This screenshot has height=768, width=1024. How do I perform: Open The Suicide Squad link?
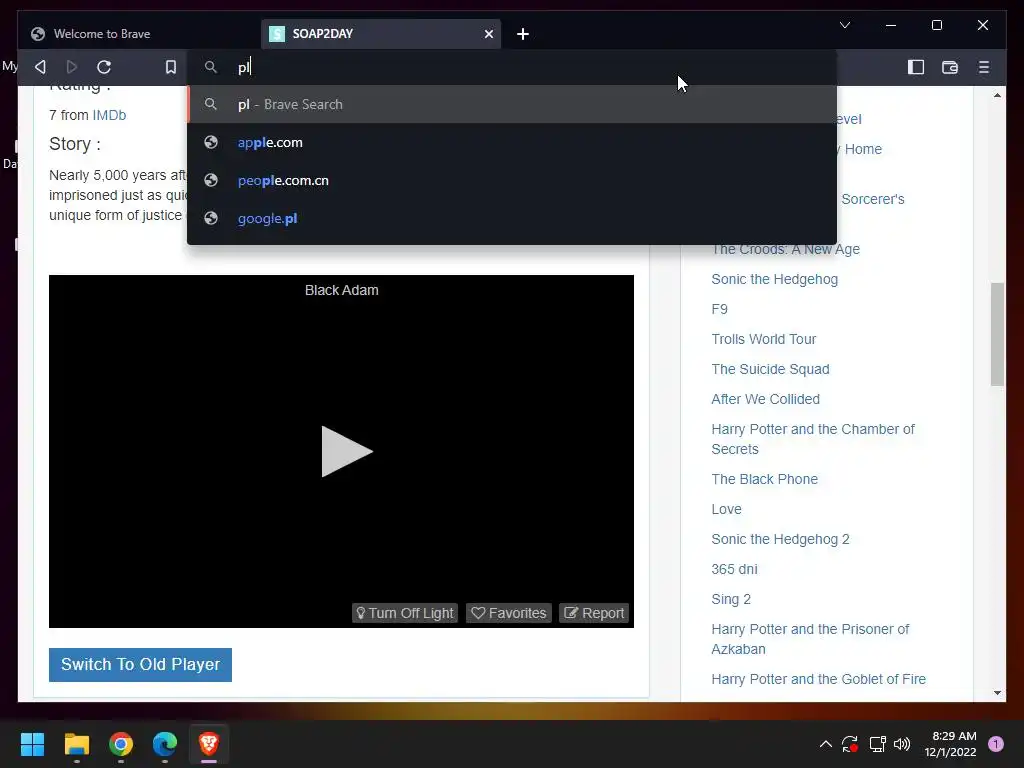click(770, 369)
